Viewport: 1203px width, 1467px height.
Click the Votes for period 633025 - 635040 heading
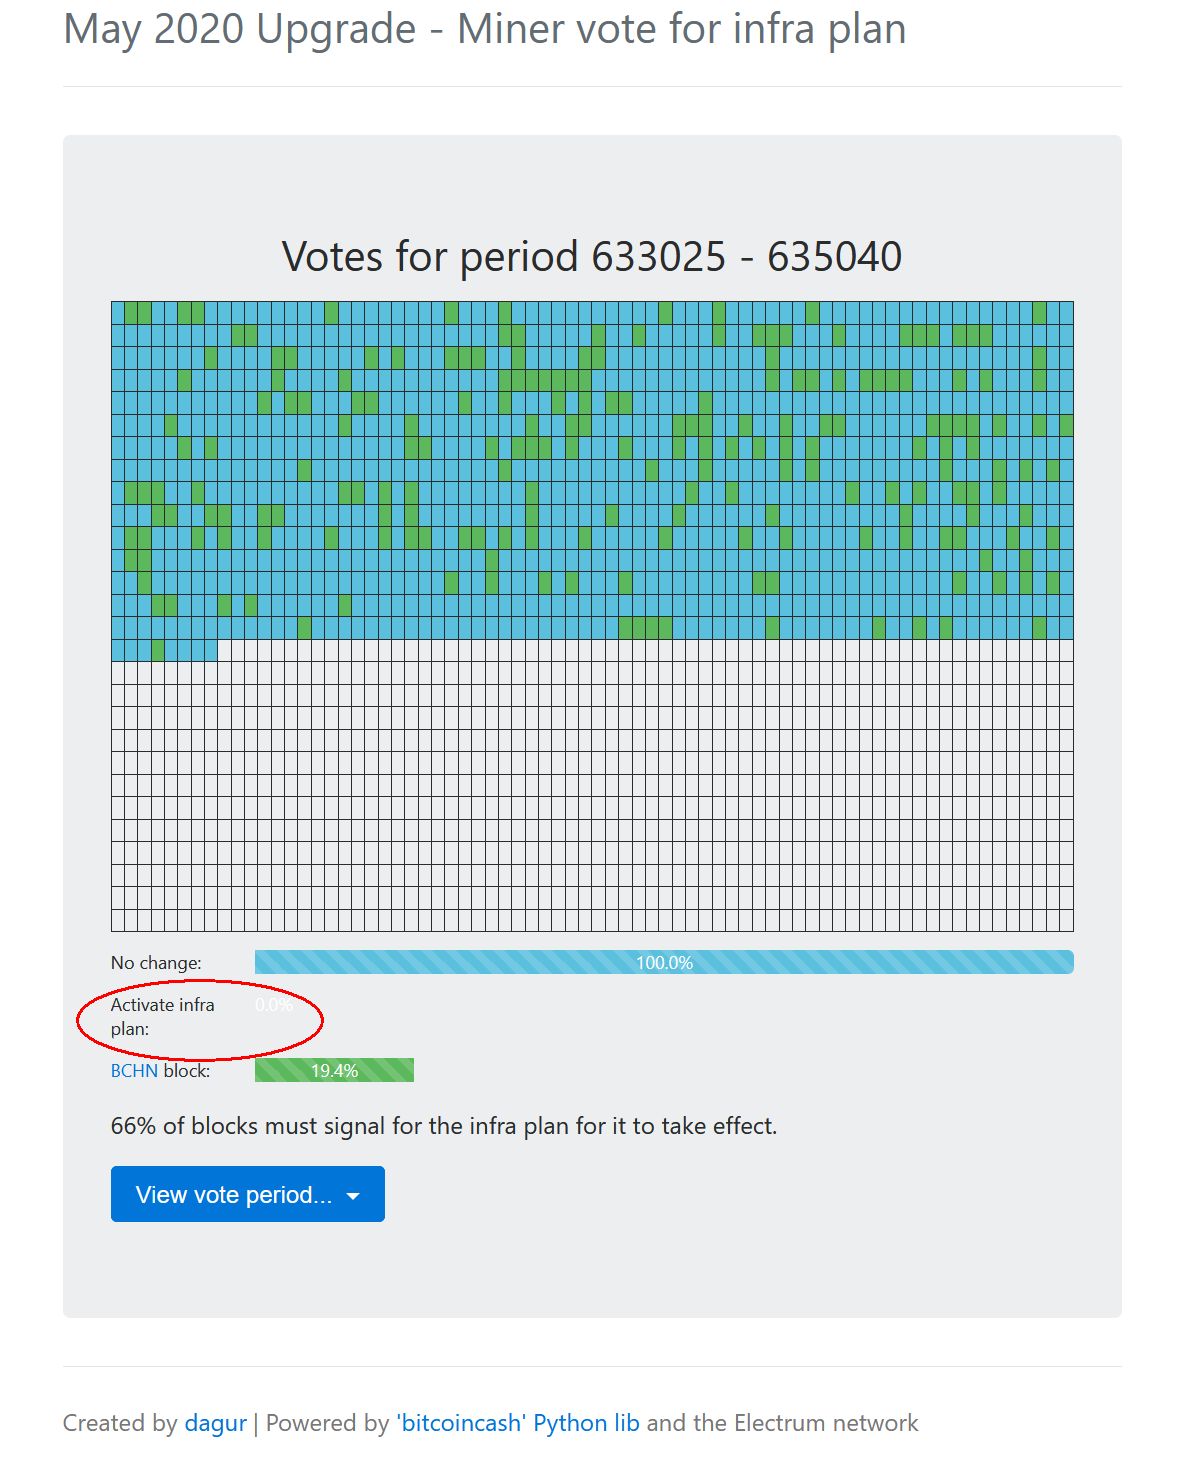[592, 256]
